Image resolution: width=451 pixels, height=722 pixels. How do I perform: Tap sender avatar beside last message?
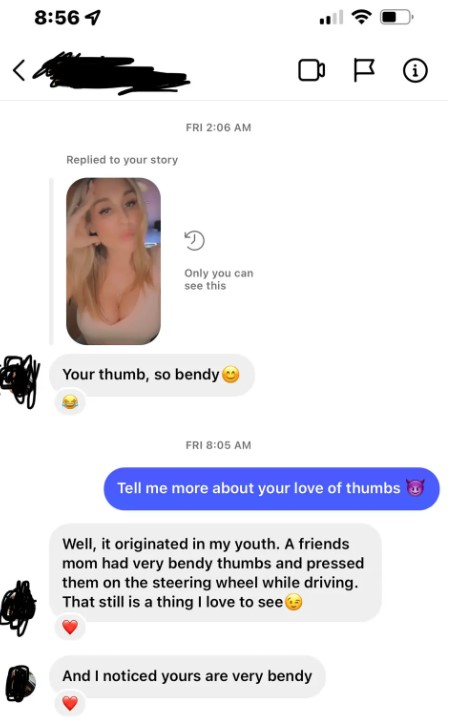(x=21, y=684)
